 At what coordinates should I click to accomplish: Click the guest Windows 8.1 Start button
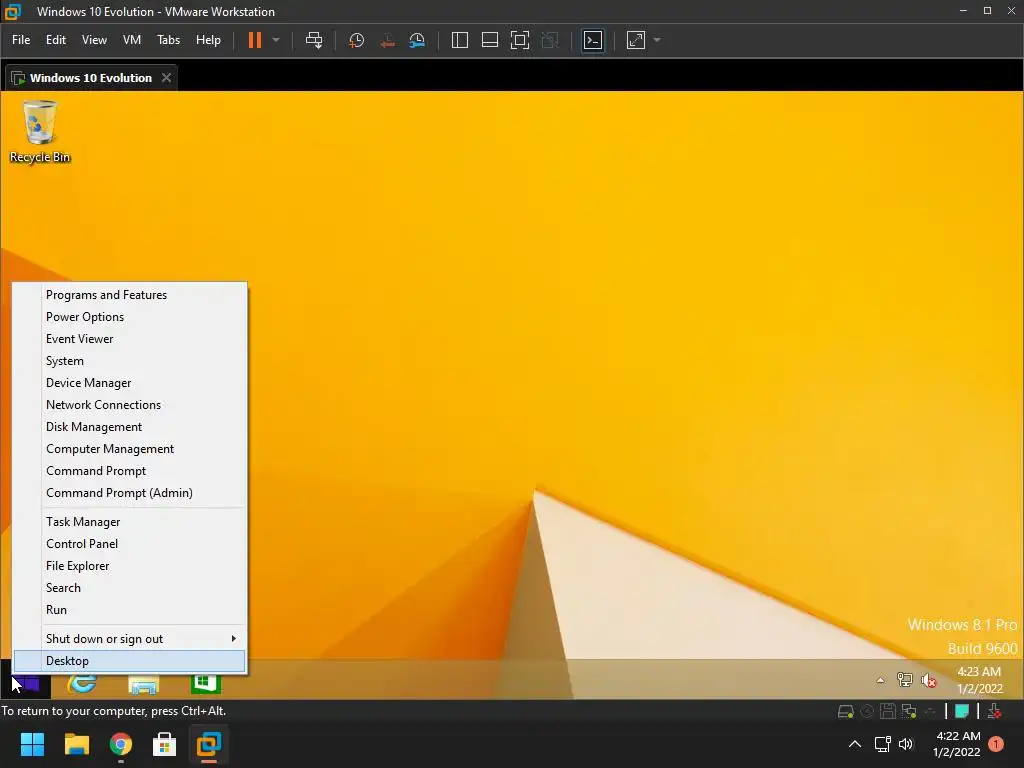pyautogui.click(x=26, y=684)
